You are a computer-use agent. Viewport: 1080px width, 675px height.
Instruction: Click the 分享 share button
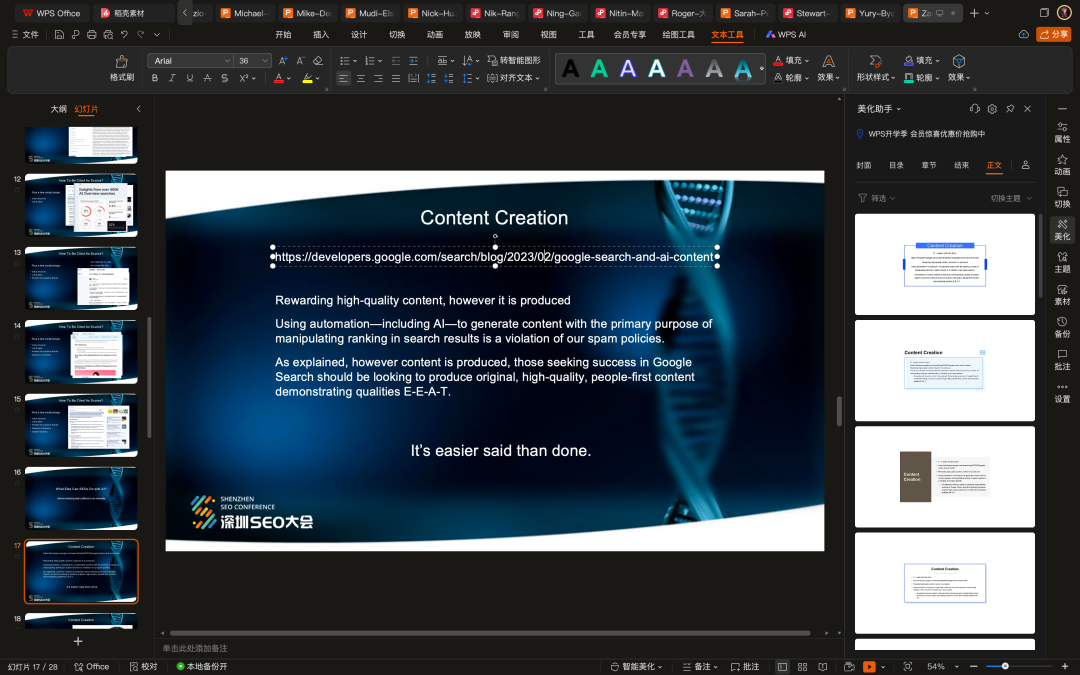point(1054,34)
